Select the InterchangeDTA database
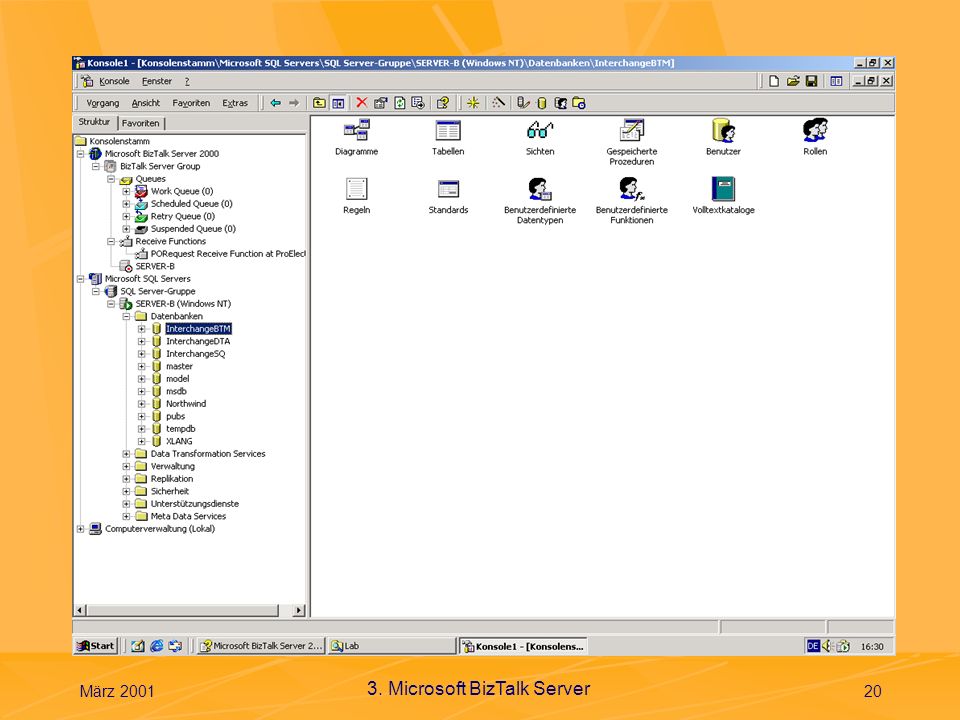This screenshot has width=960, height=720. [198, 341]
